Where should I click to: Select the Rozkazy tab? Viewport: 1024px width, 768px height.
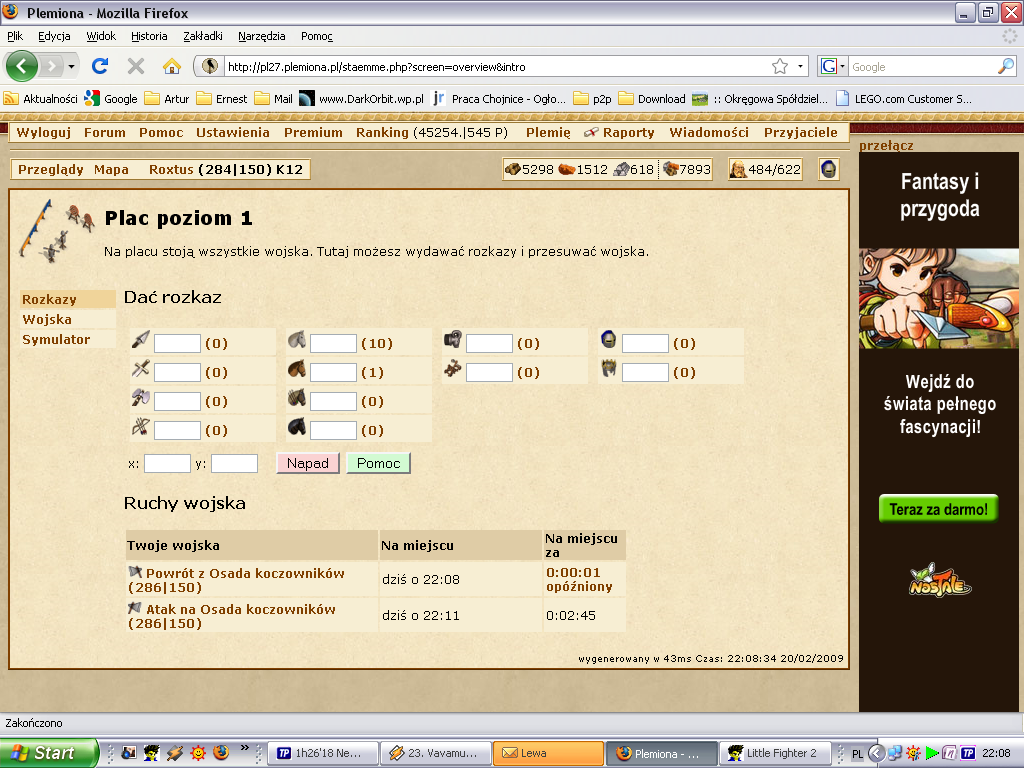[x=68, y=299]
